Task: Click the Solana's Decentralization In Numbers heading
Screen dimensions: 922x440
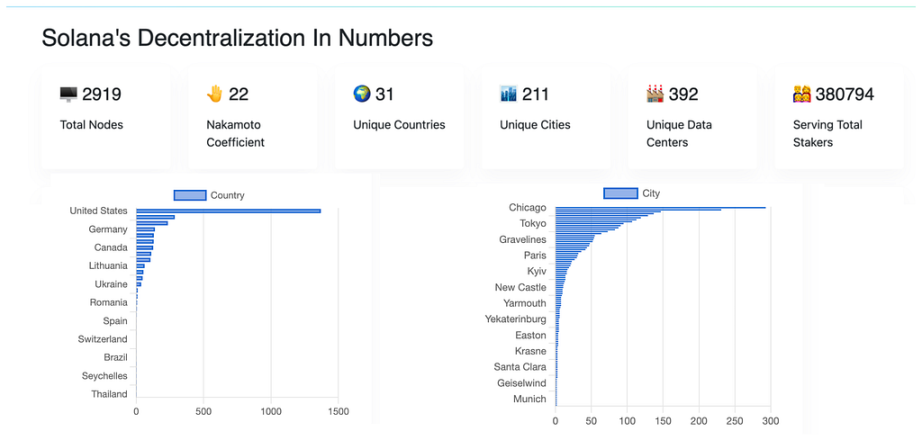Action: coord(238,38)
